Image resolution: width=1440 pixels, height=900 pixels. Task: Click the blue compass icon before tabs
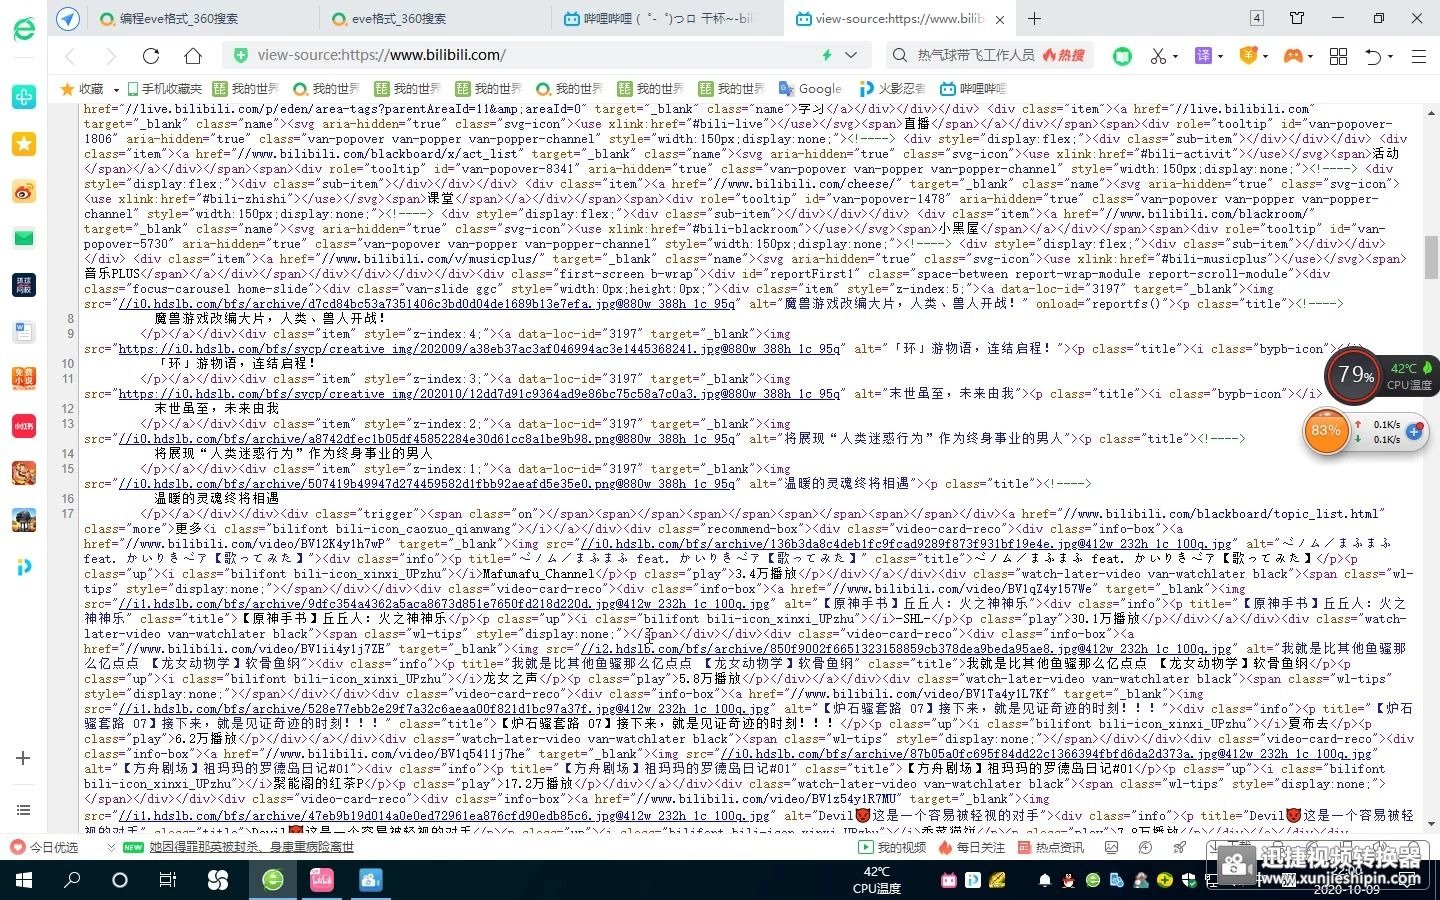point(67,18)
